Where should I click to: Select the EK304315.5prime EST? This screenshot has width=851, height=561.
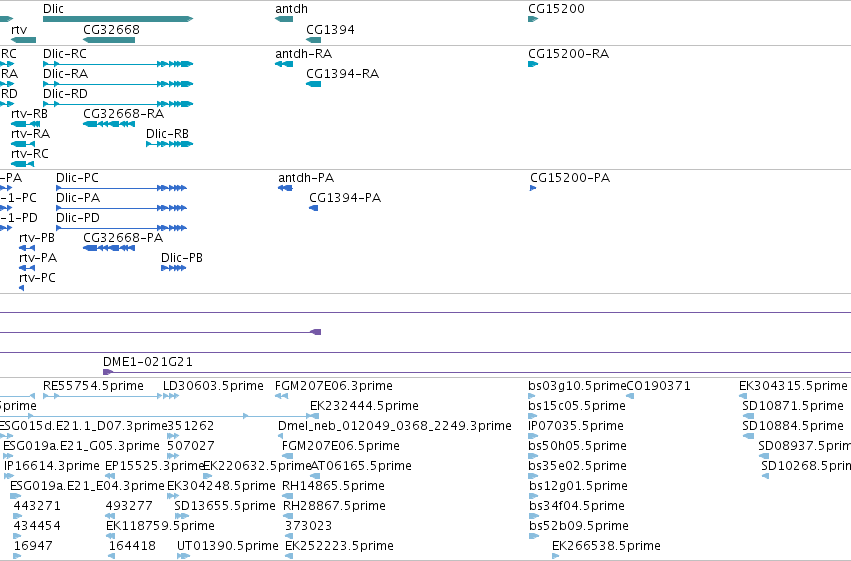pos(743,396)
